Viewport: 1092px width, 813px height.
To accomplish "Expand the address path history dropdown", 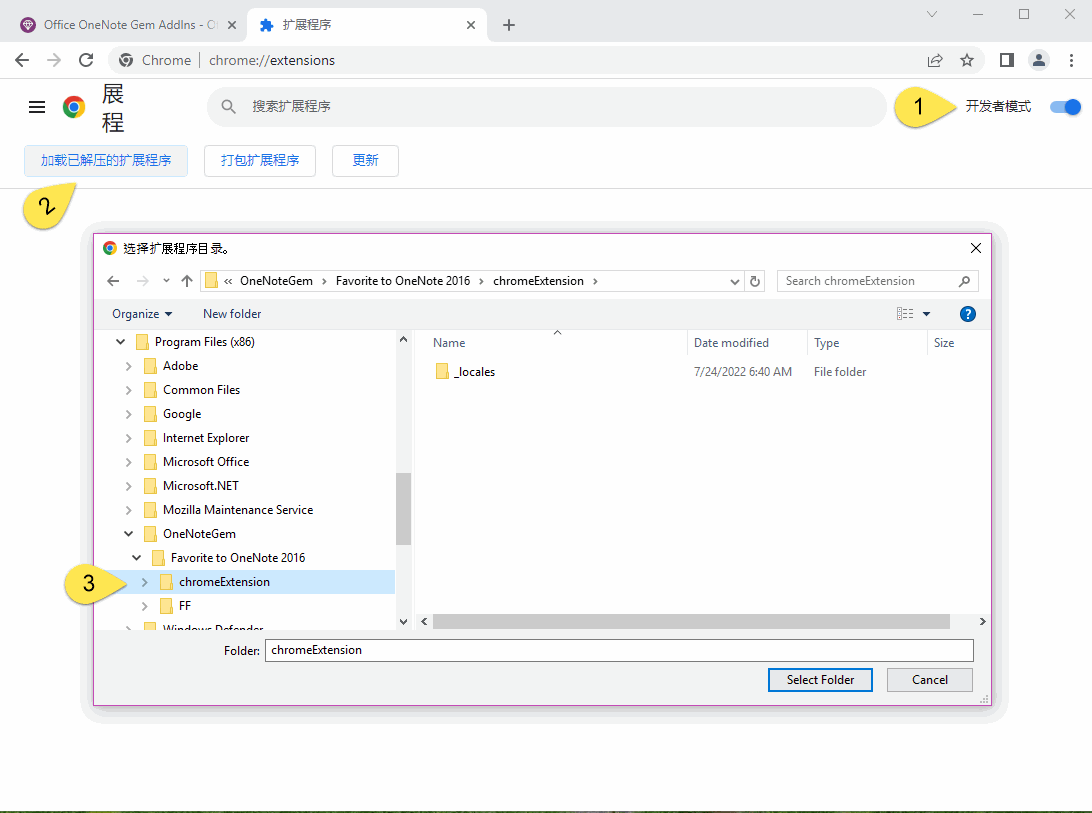I will tap(735, 281).
